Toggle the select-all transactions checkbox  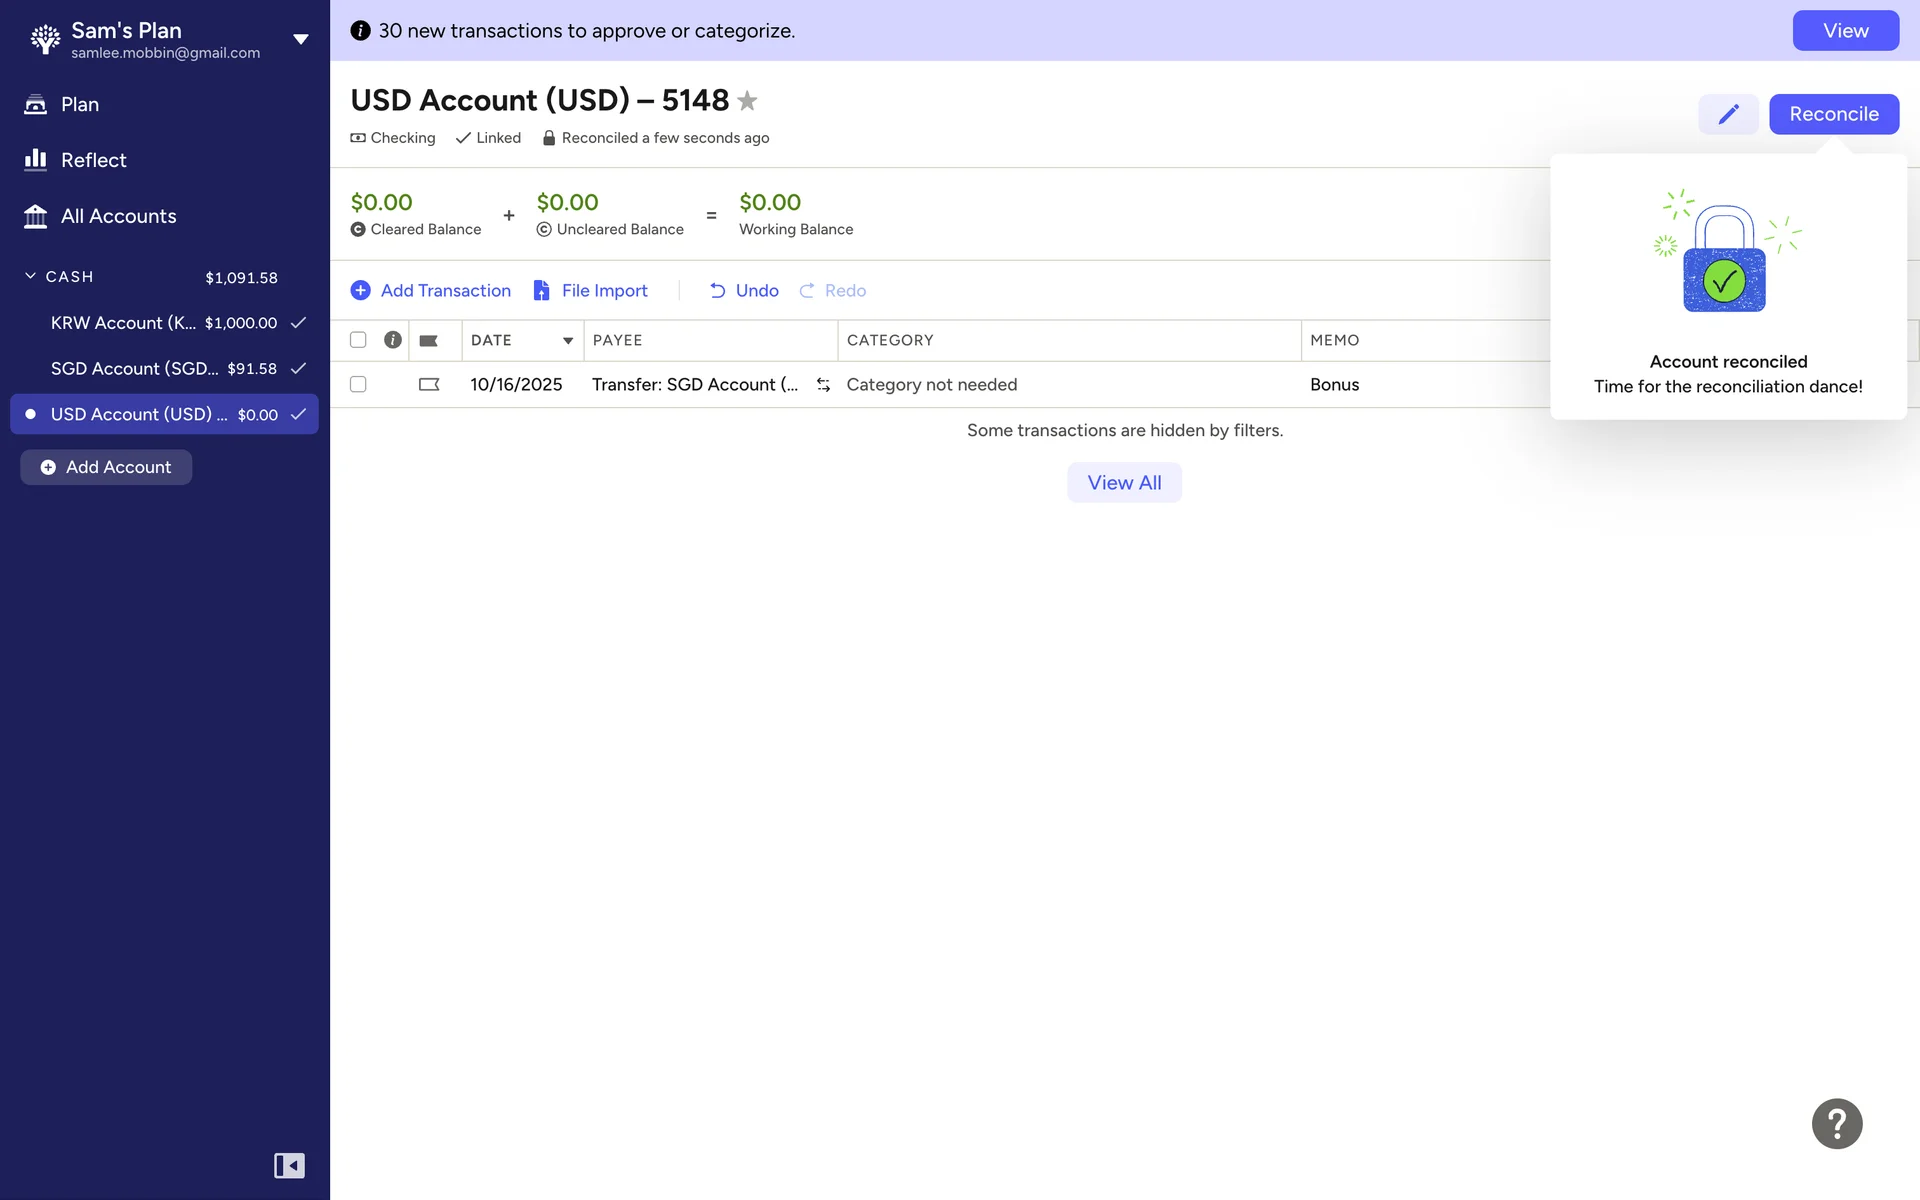pos(358,340)
